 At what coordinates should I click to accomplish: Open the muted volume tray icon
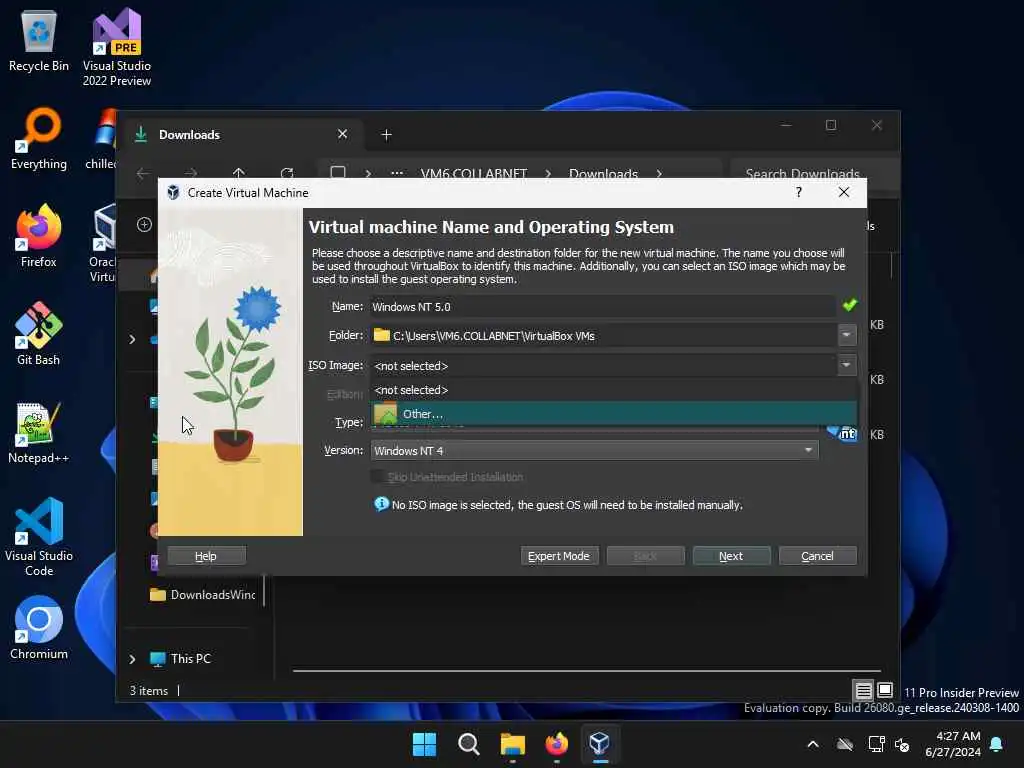[x=903, y=744]
